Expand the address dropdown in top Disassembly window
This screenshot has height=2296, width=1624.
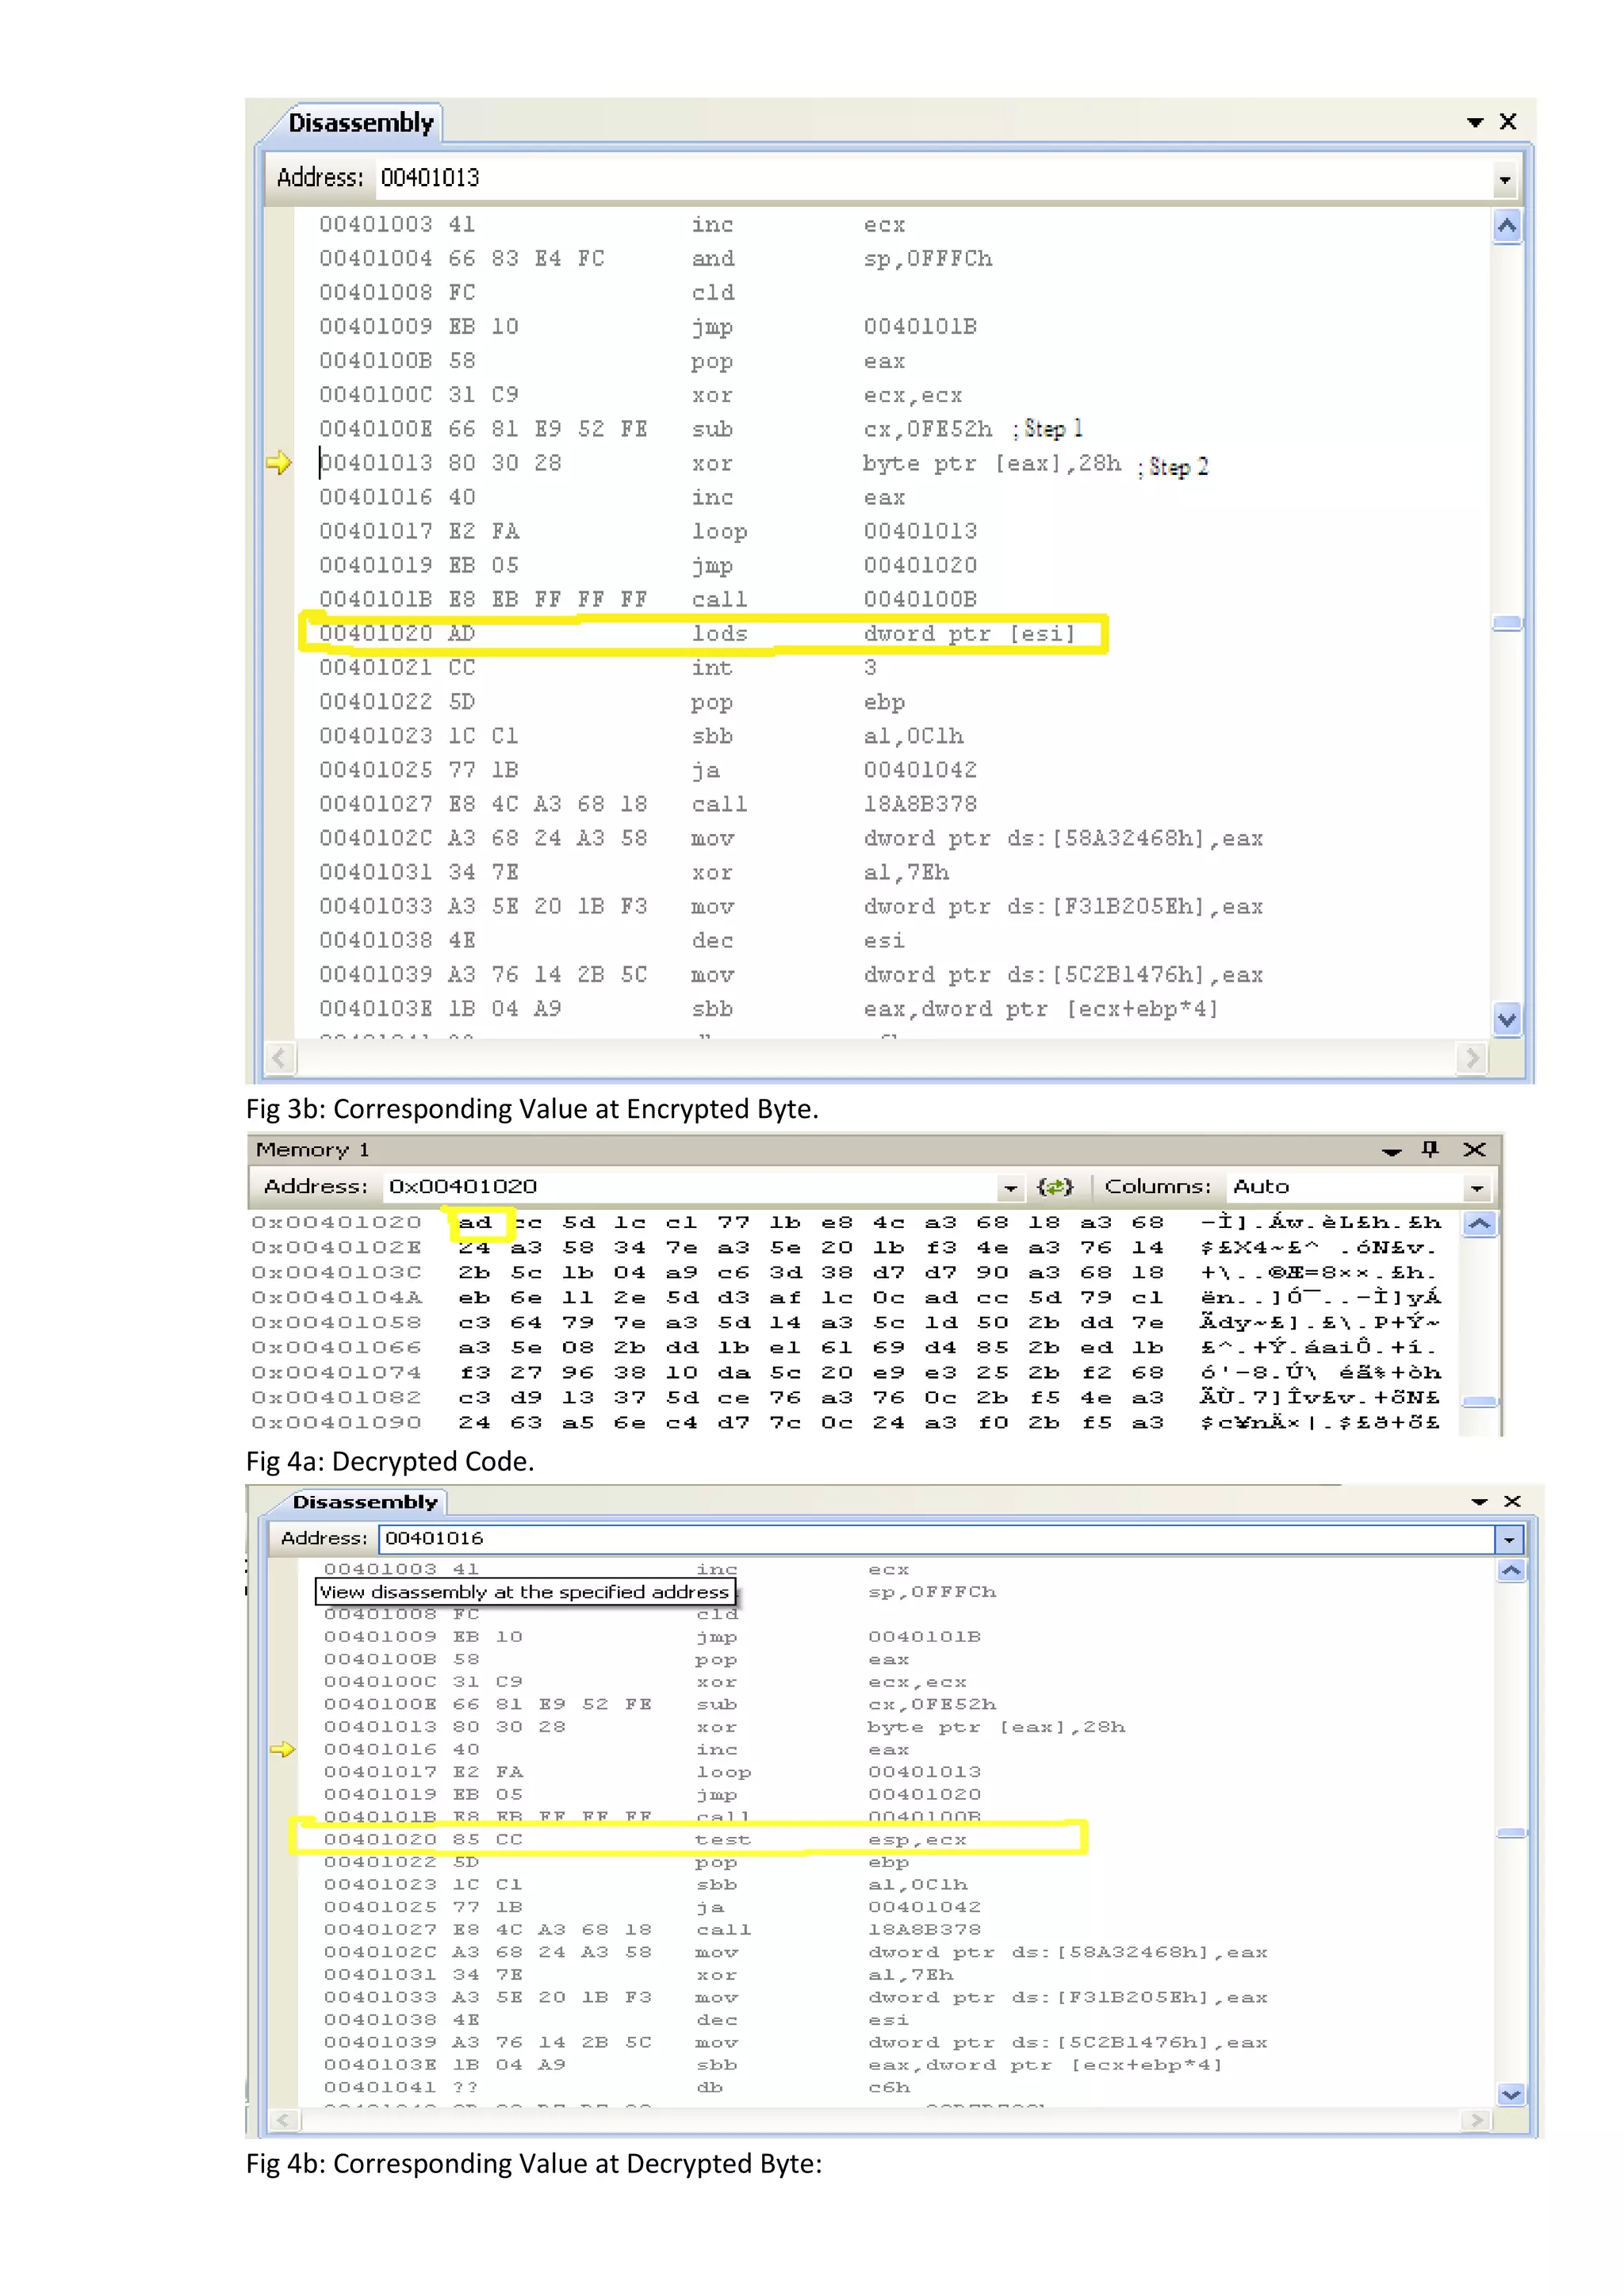(1504, 180)
